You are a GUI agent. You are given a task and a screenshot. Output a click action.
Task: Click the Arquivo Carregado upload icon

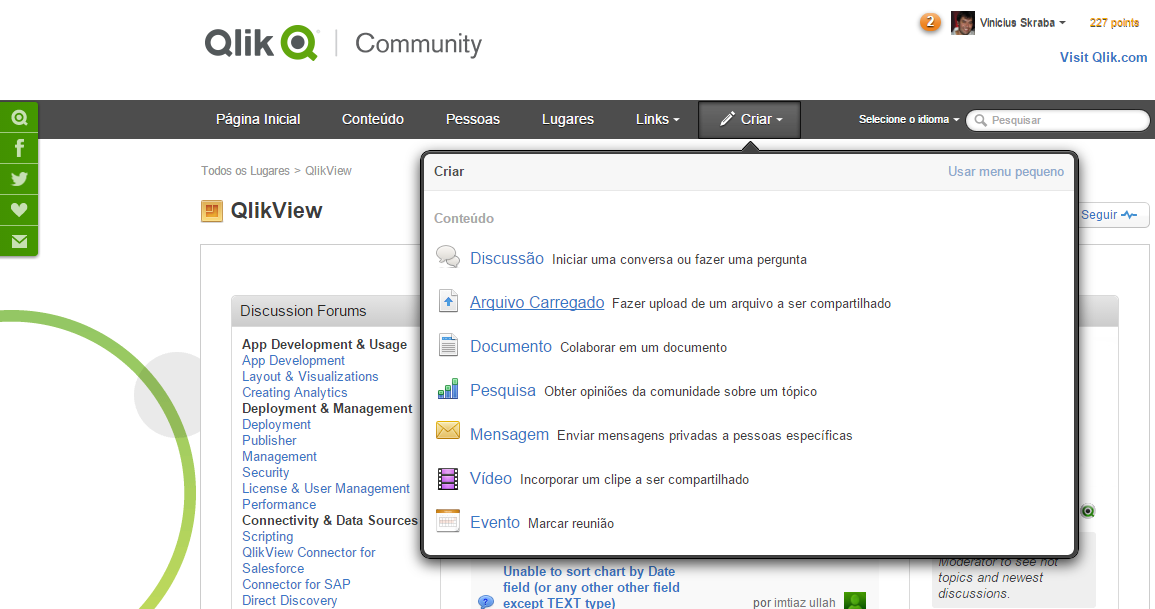point(448,301)
